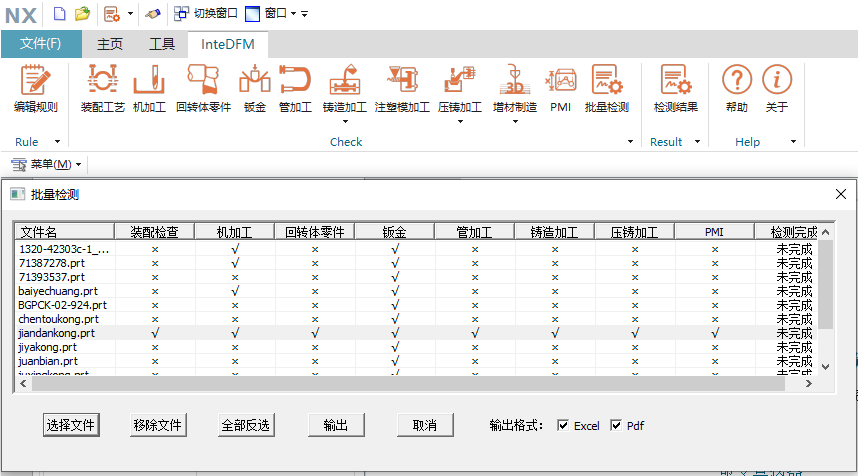Click the 输出 output button
This screenshot has height=476, width=858.
coord(336,425)
